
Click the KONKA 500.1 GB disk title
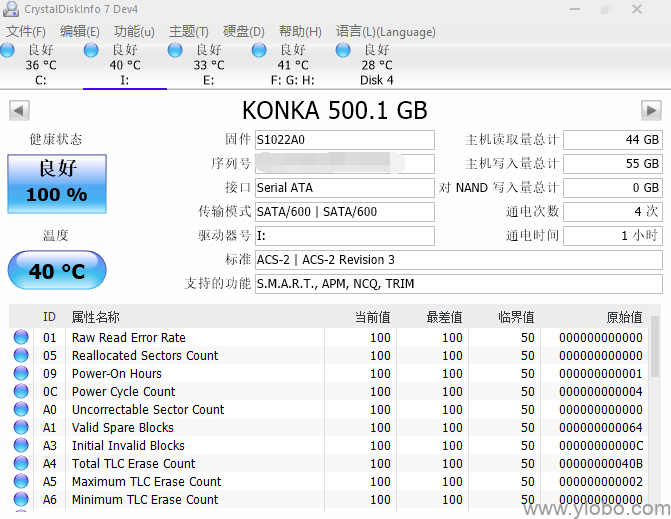tap(335, 110)
